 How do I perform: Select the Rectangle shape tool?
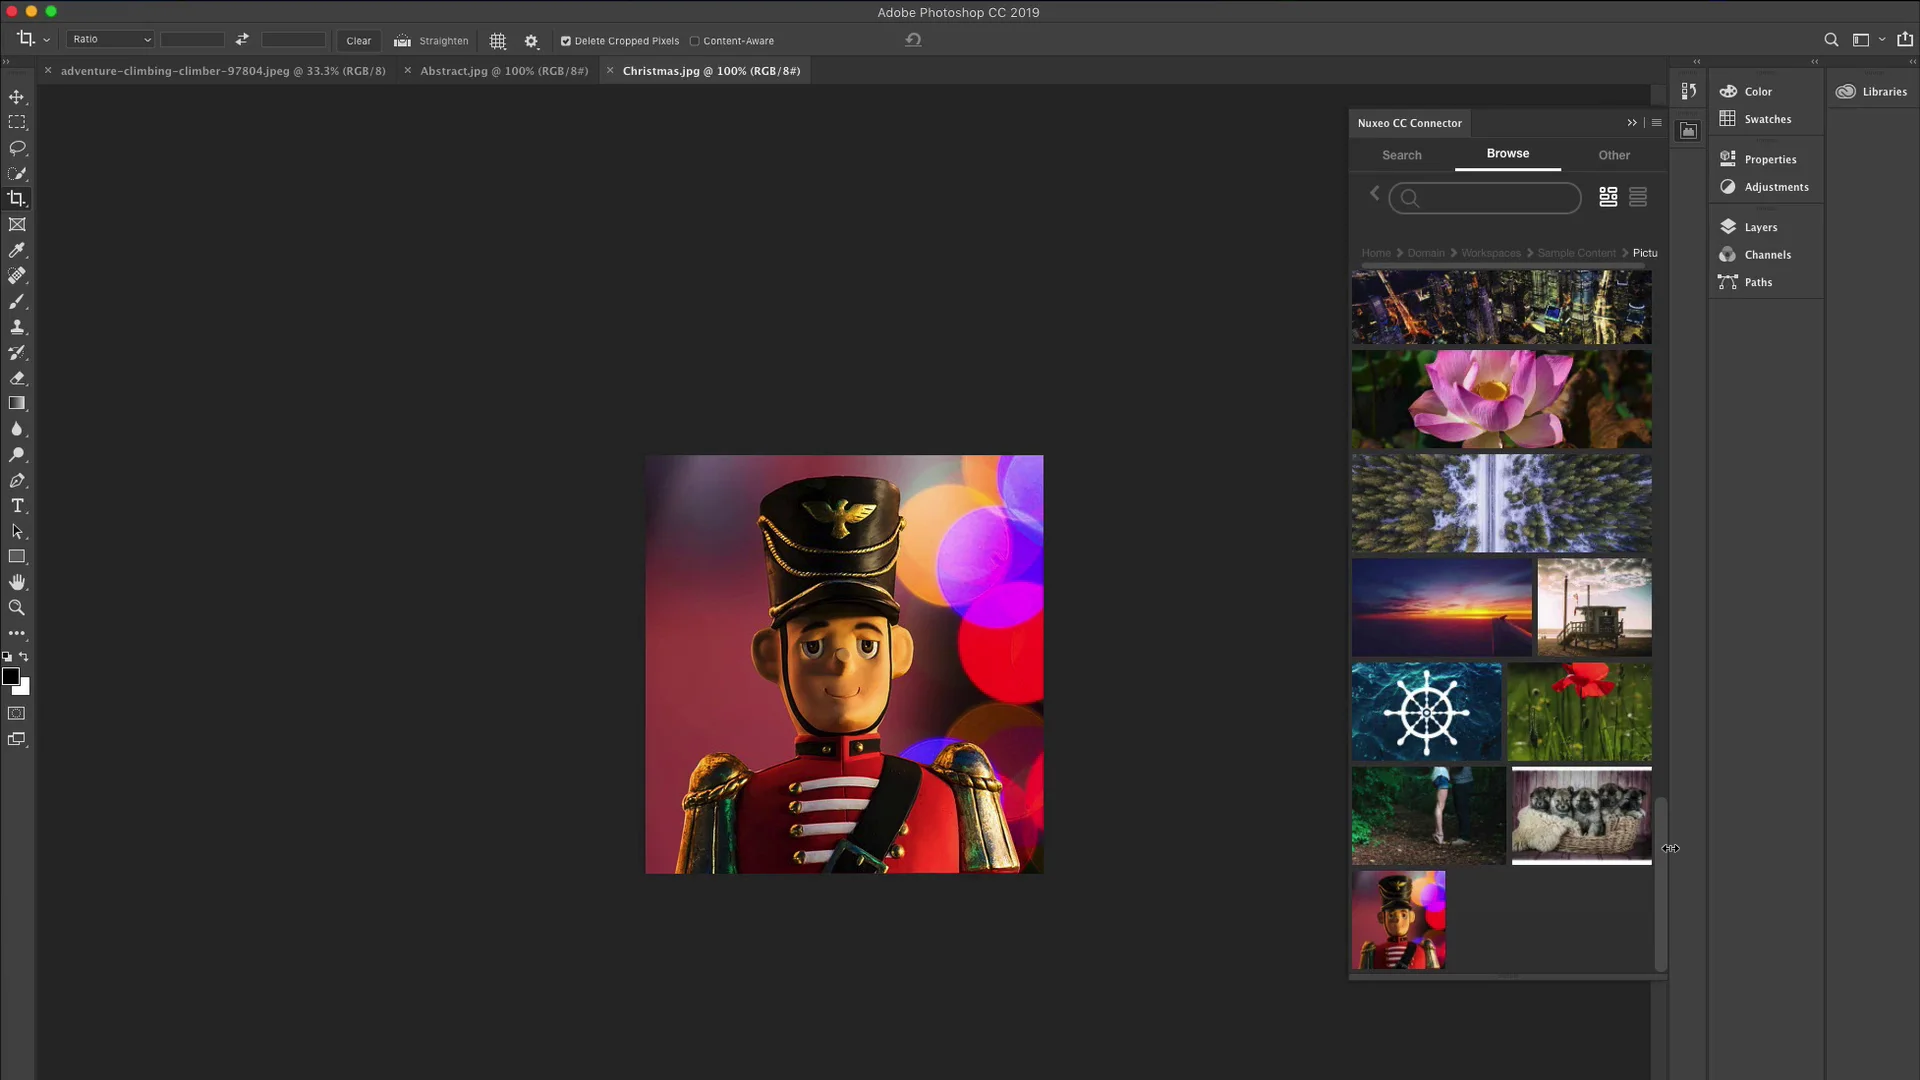tap(17, 557)
